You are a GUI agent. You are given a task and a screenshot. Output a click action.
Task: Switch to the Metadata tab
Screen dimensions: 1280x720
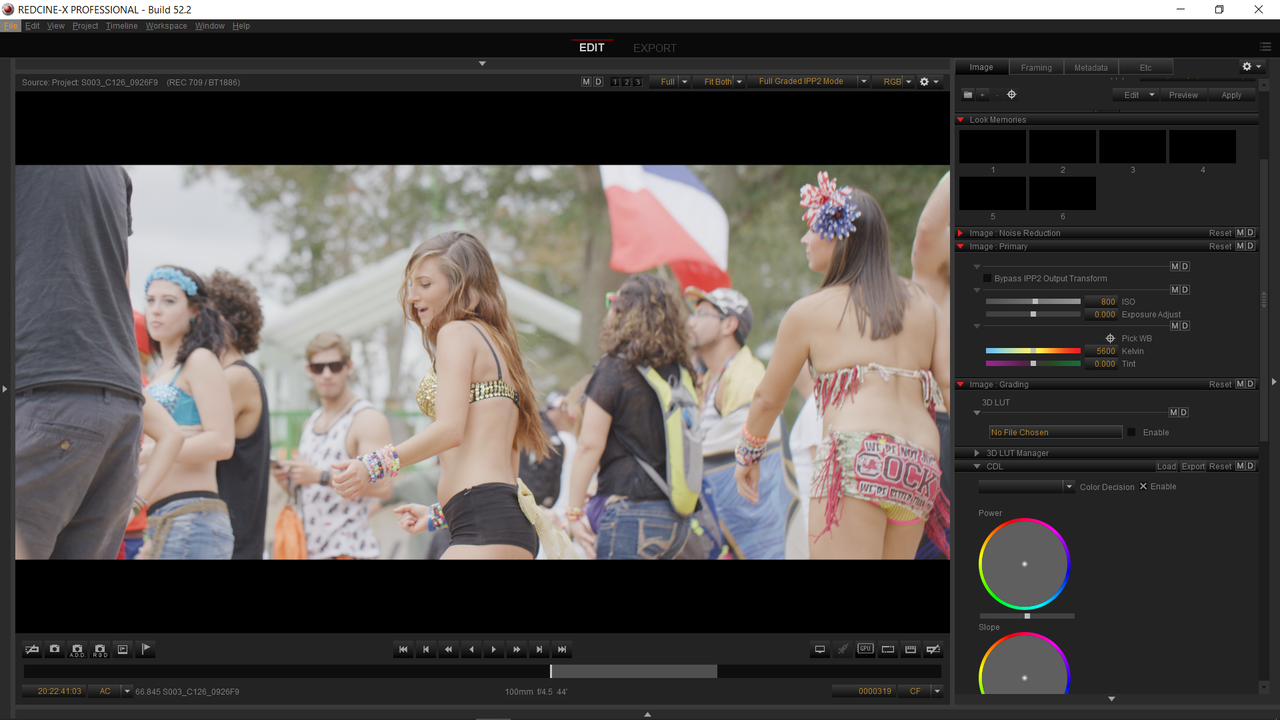[1091, 68]
